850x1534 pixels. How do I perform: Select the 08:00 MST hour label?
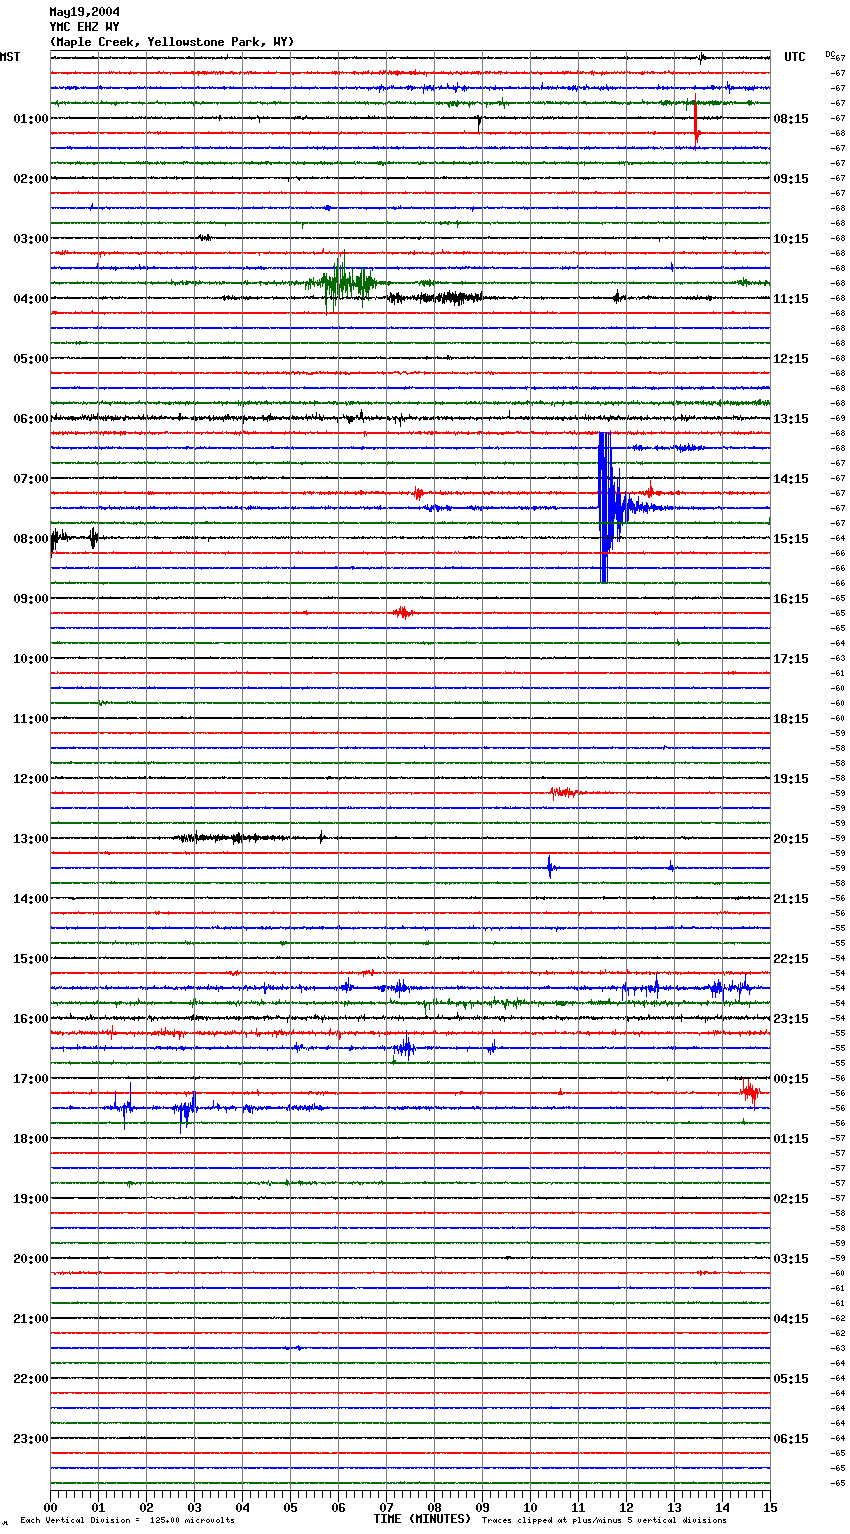31,539
